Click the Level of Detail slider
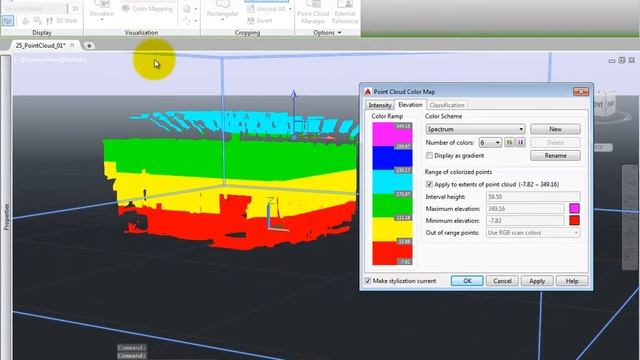The image size is (640, 360). point(35,8)
